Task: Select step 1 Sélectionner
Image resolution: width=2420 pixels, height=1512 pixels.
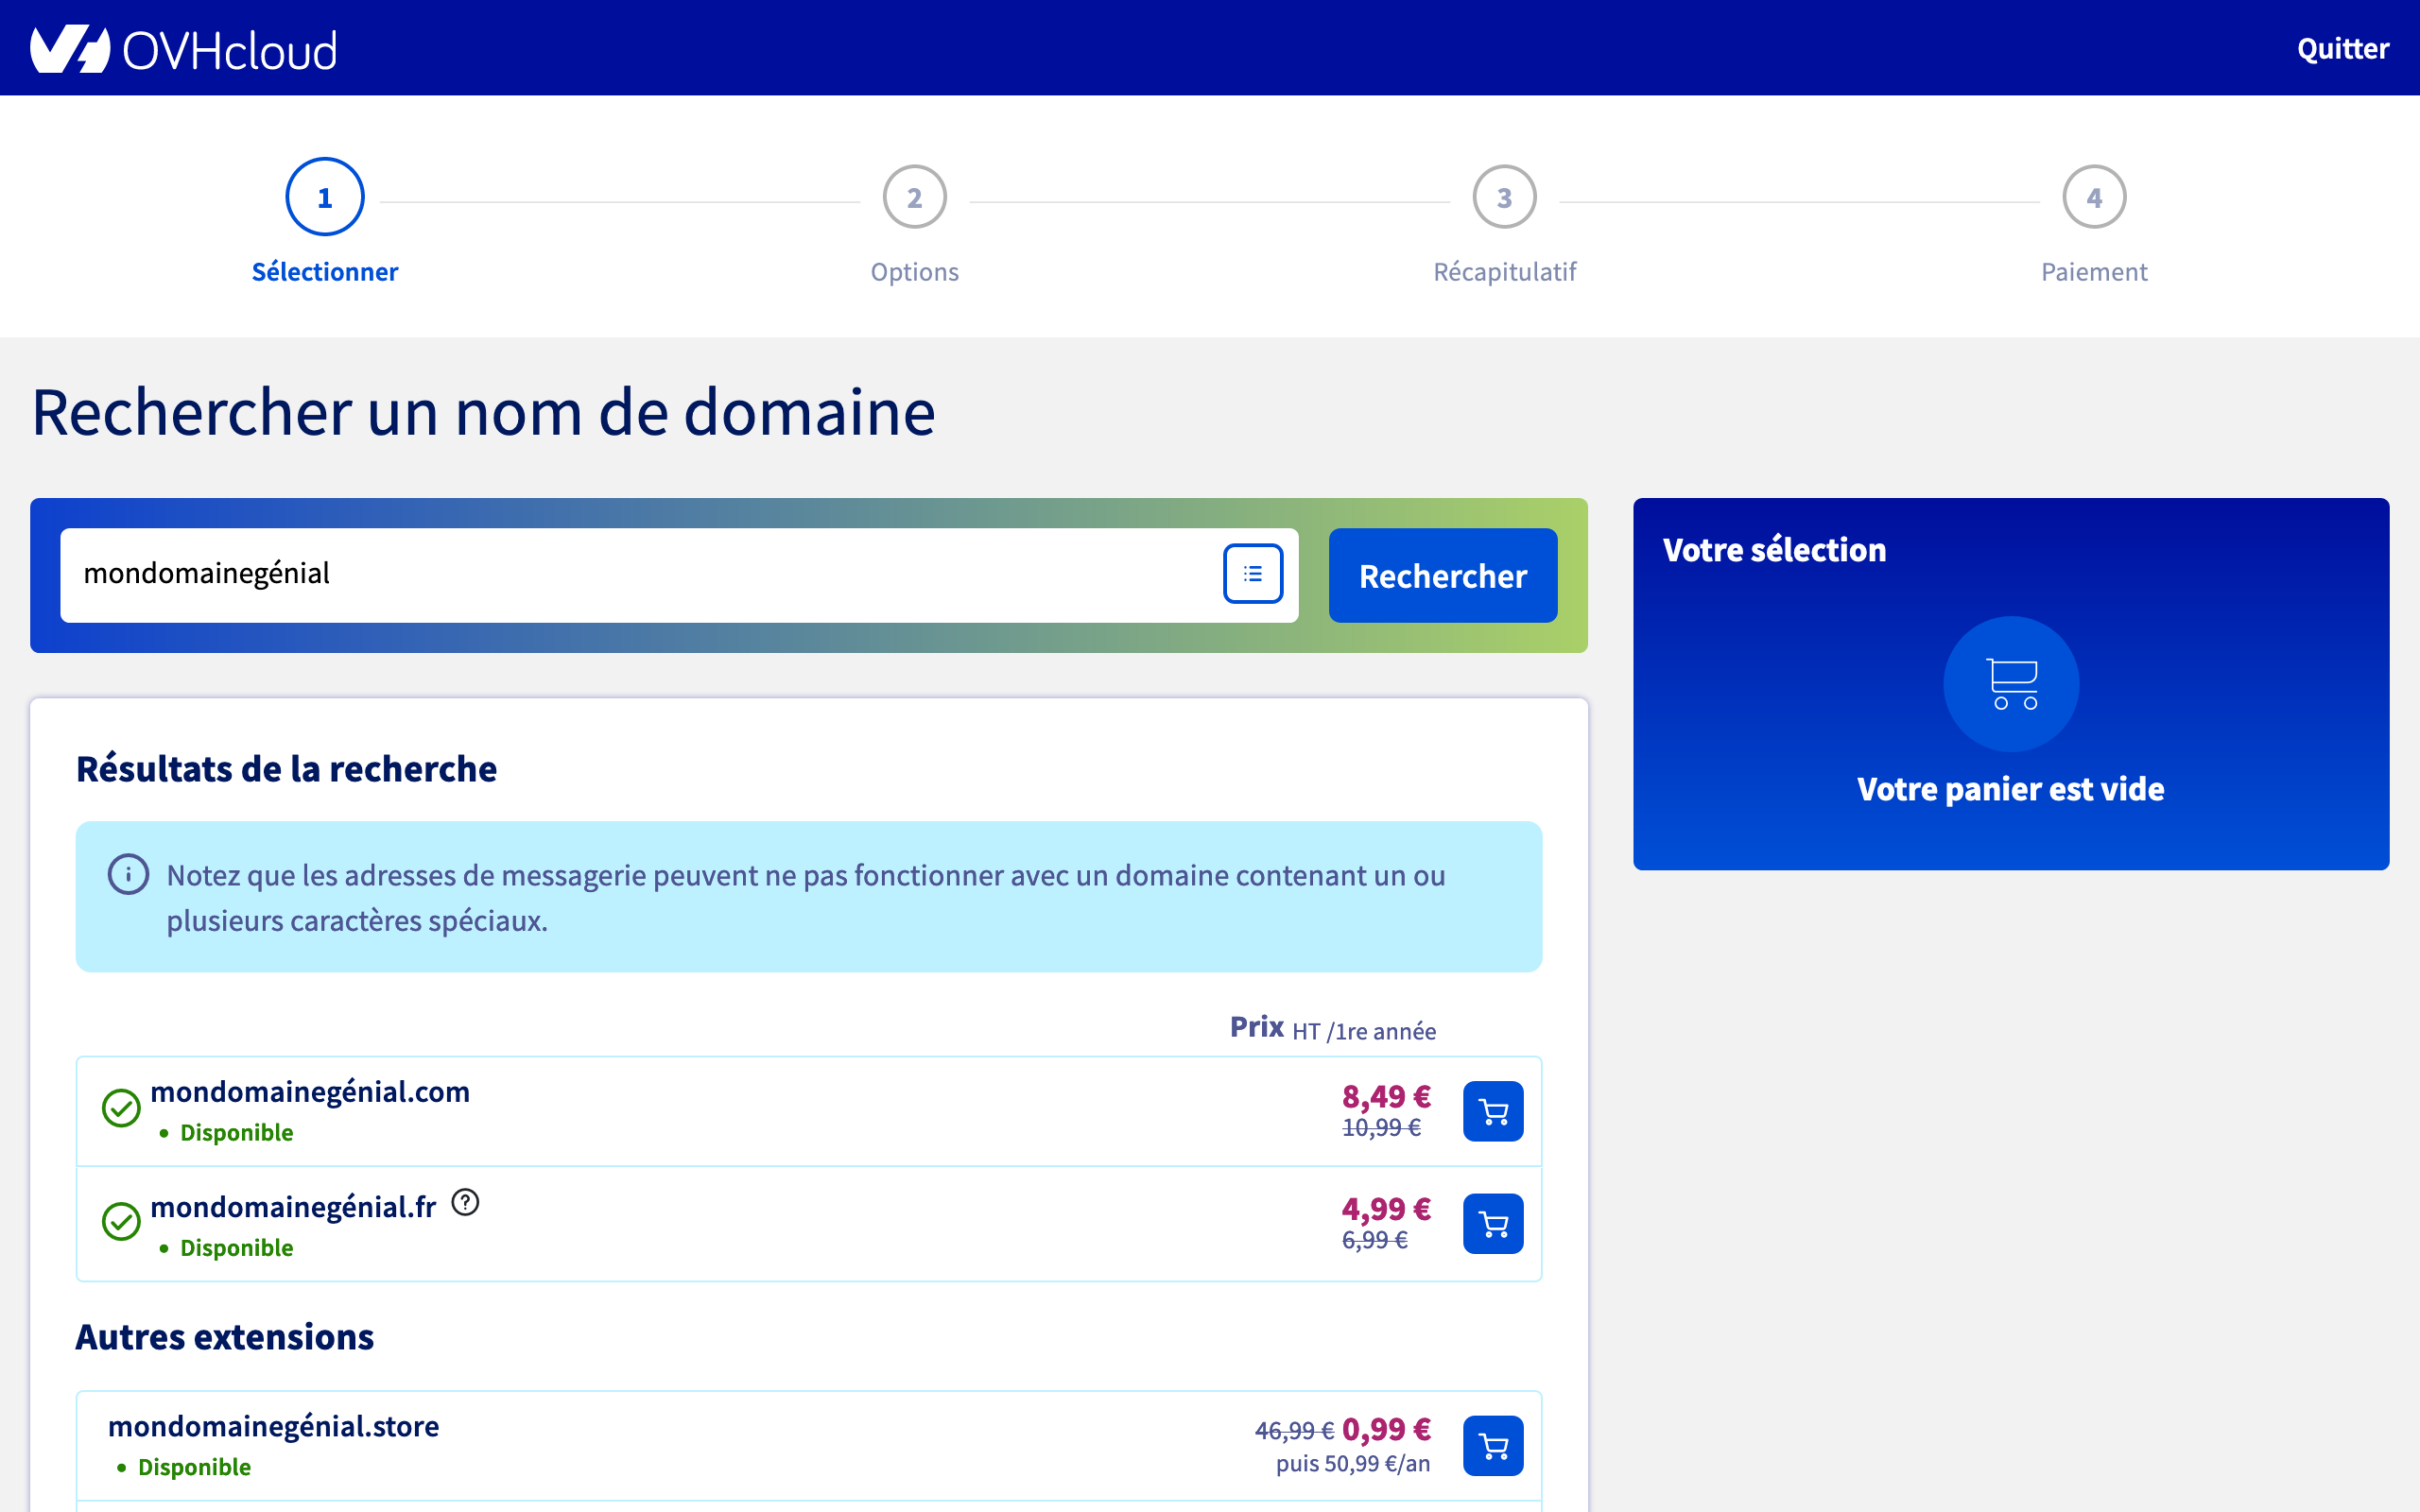Action: point(325,221)
